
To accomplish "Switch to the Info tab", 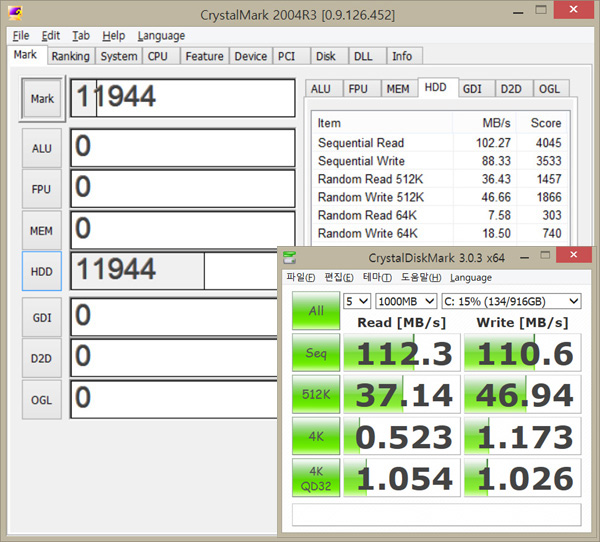I will tap(405, 56).
